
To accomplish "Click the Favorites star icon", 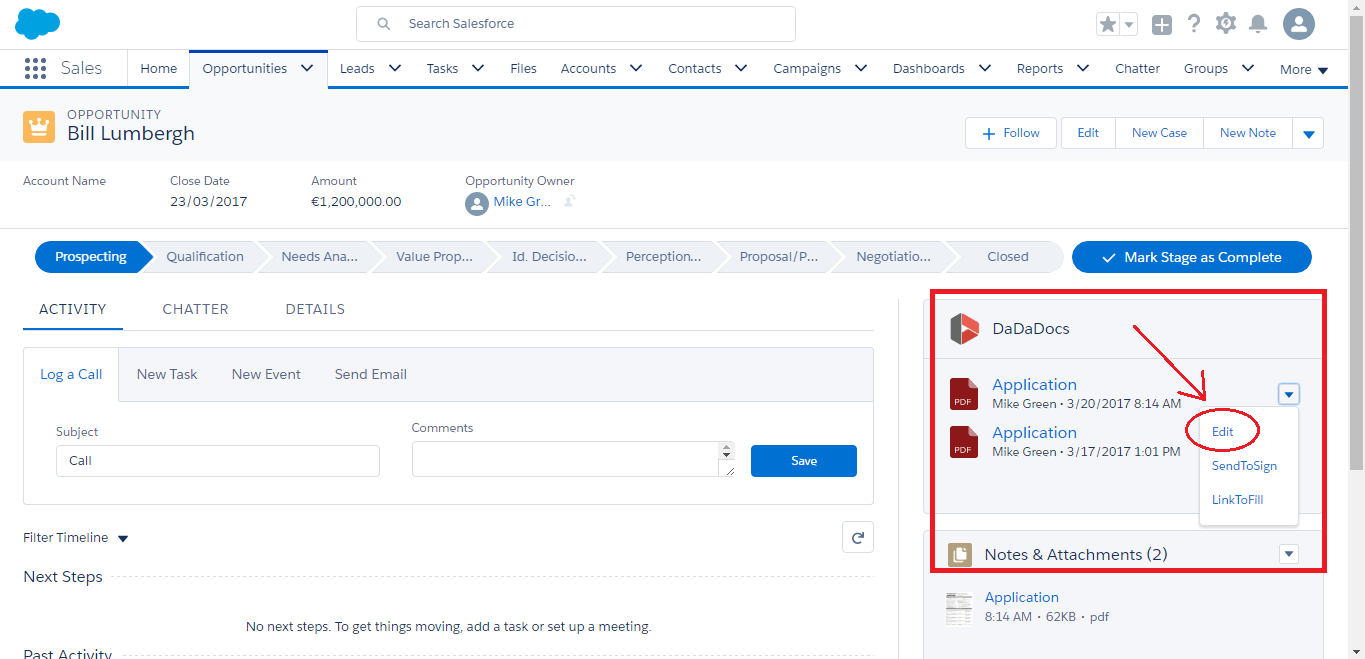I will click(x=1108, y=24).
